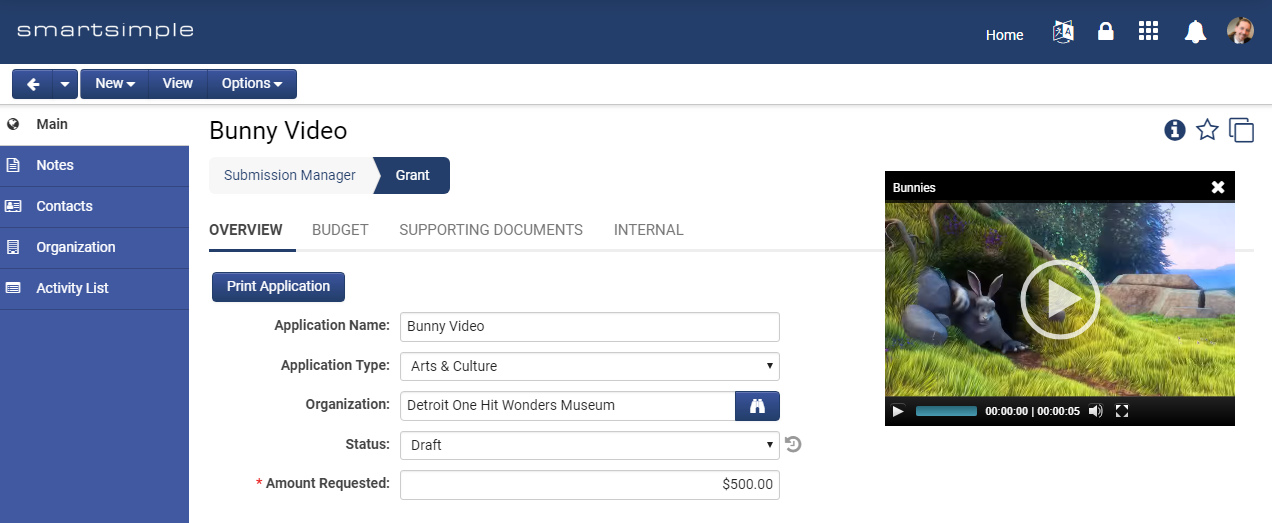Click the Submission Manager breadcrumb
Screen dimensions: 1272x523
(x=290, y=175)
